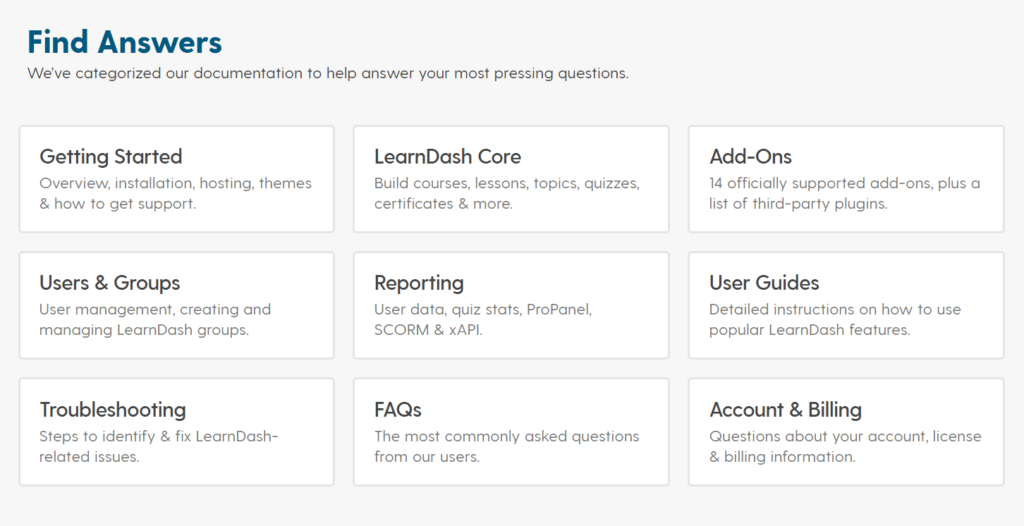Click the 'User management, creating and managing' text
The image size is (1024, 526).
[155, 319]
